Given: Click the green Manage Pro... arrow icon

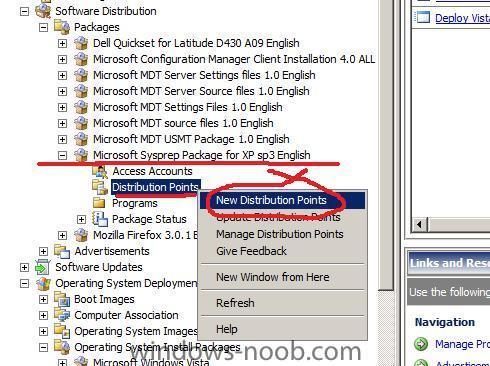Looking at the screenshot, I should click(x=421, y=344).
